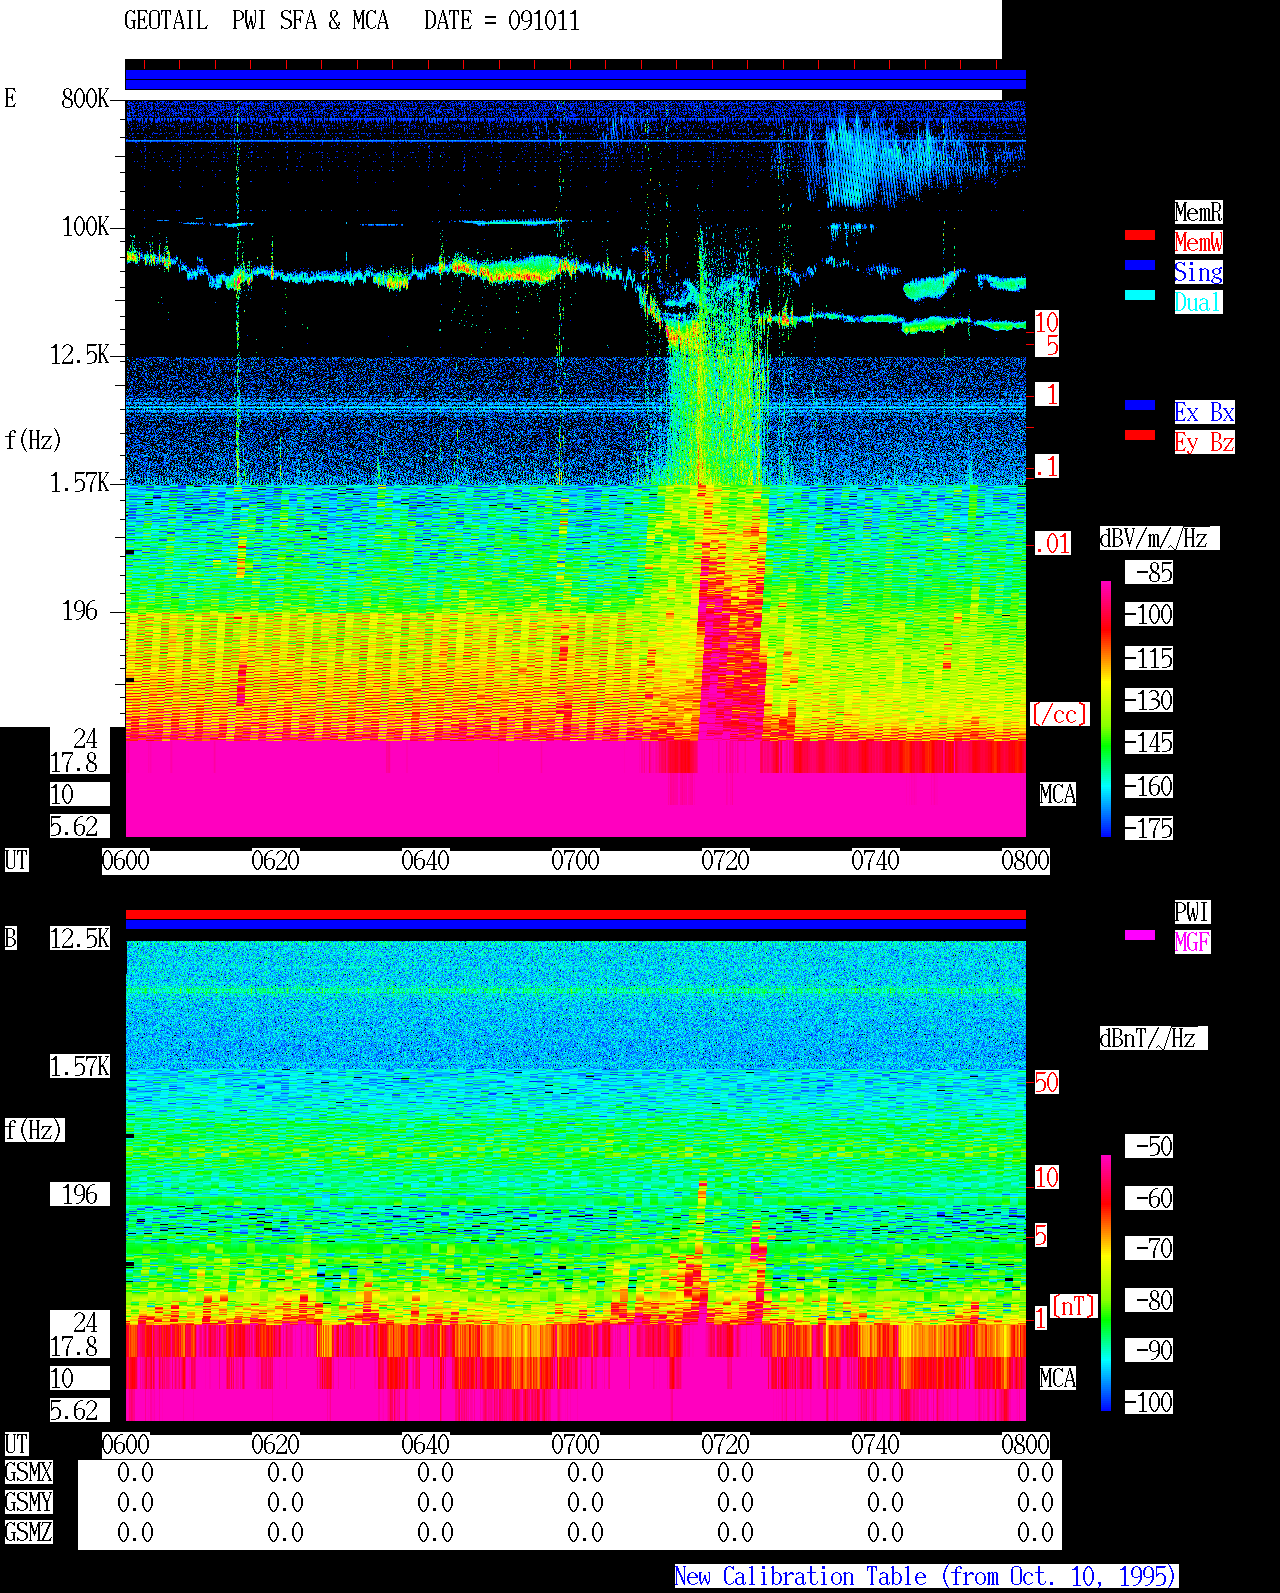Viewport: 1280px width, 1593px height.
Task: Click the GSMX row label
Action: [x=29, y=1472]
